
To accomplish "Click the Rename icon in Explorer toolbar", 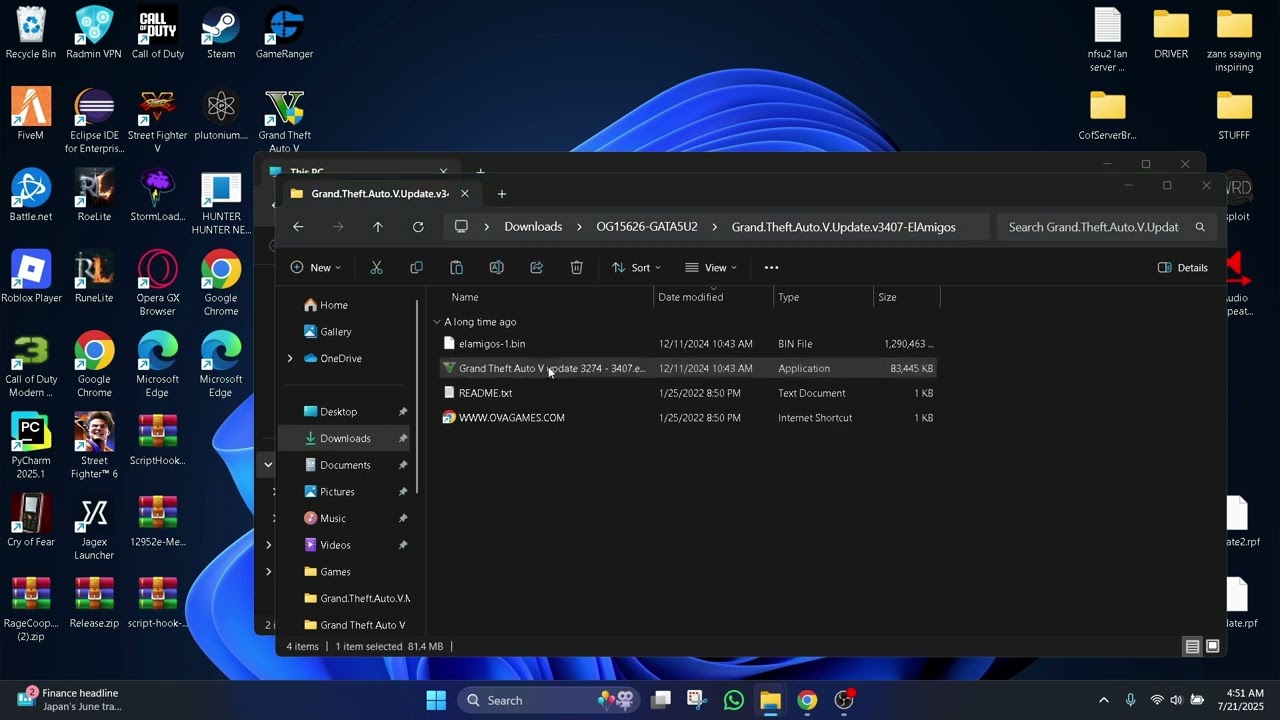I will (x=496, y=268).
